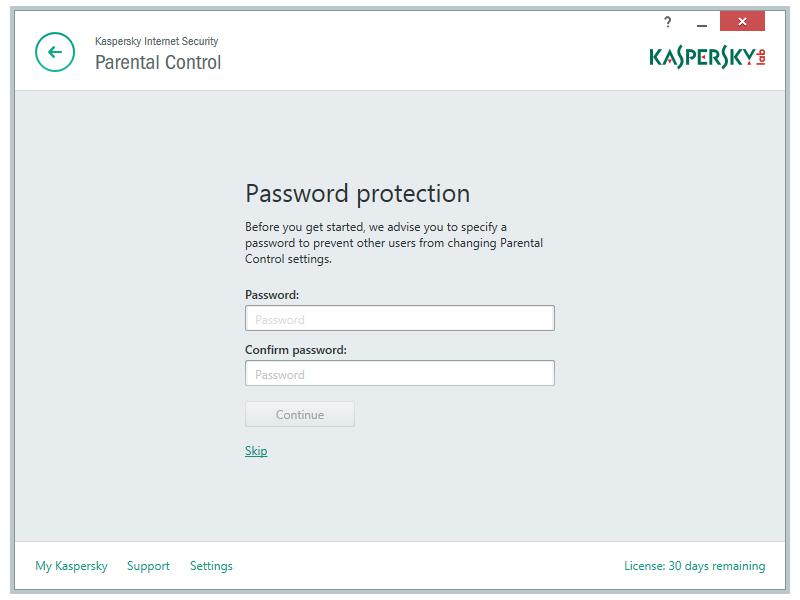
Task: Open the Support link in the footer
Action: click(148, 566)
